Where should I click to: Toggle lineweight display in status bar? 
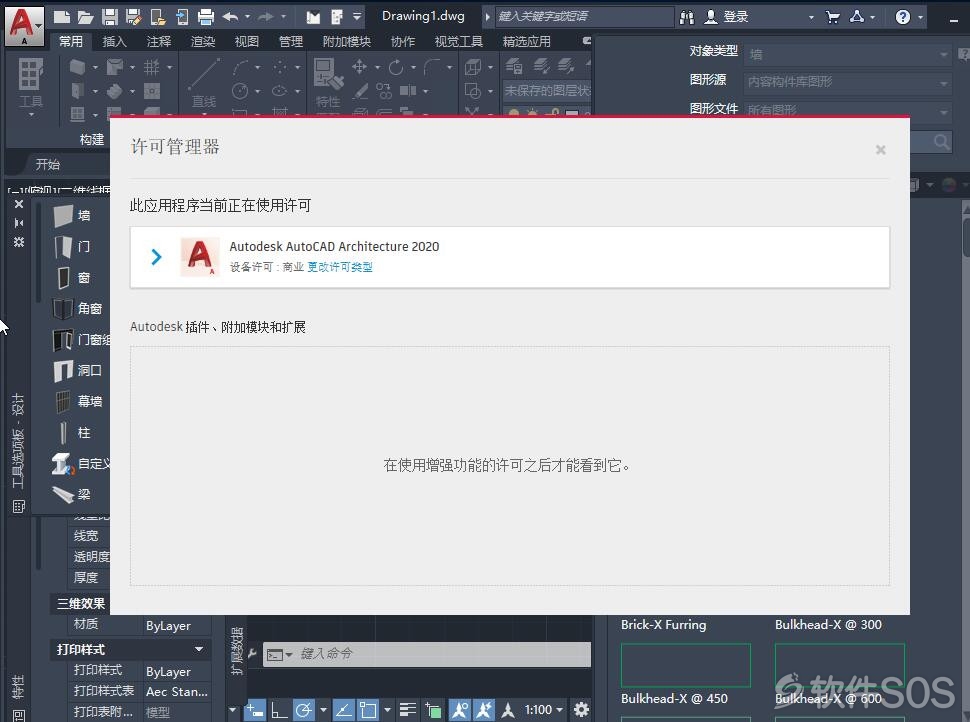[408, 710]
